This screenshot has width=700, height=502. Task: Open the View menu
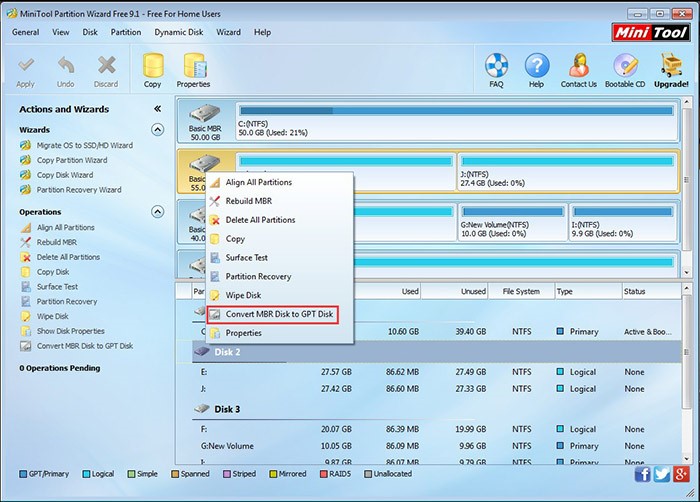click(61, 32)
